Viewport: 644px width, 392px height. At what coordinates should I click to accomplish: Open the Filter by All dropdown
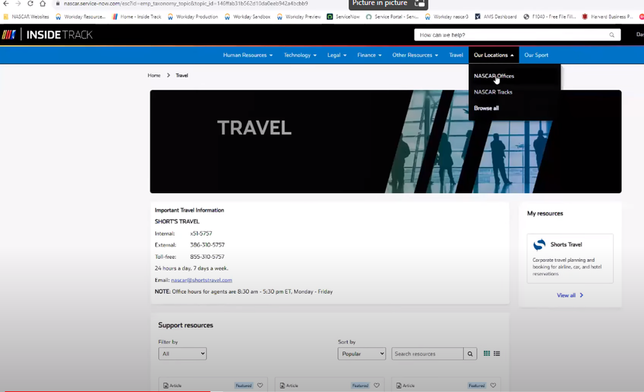(x=182, y=353)
